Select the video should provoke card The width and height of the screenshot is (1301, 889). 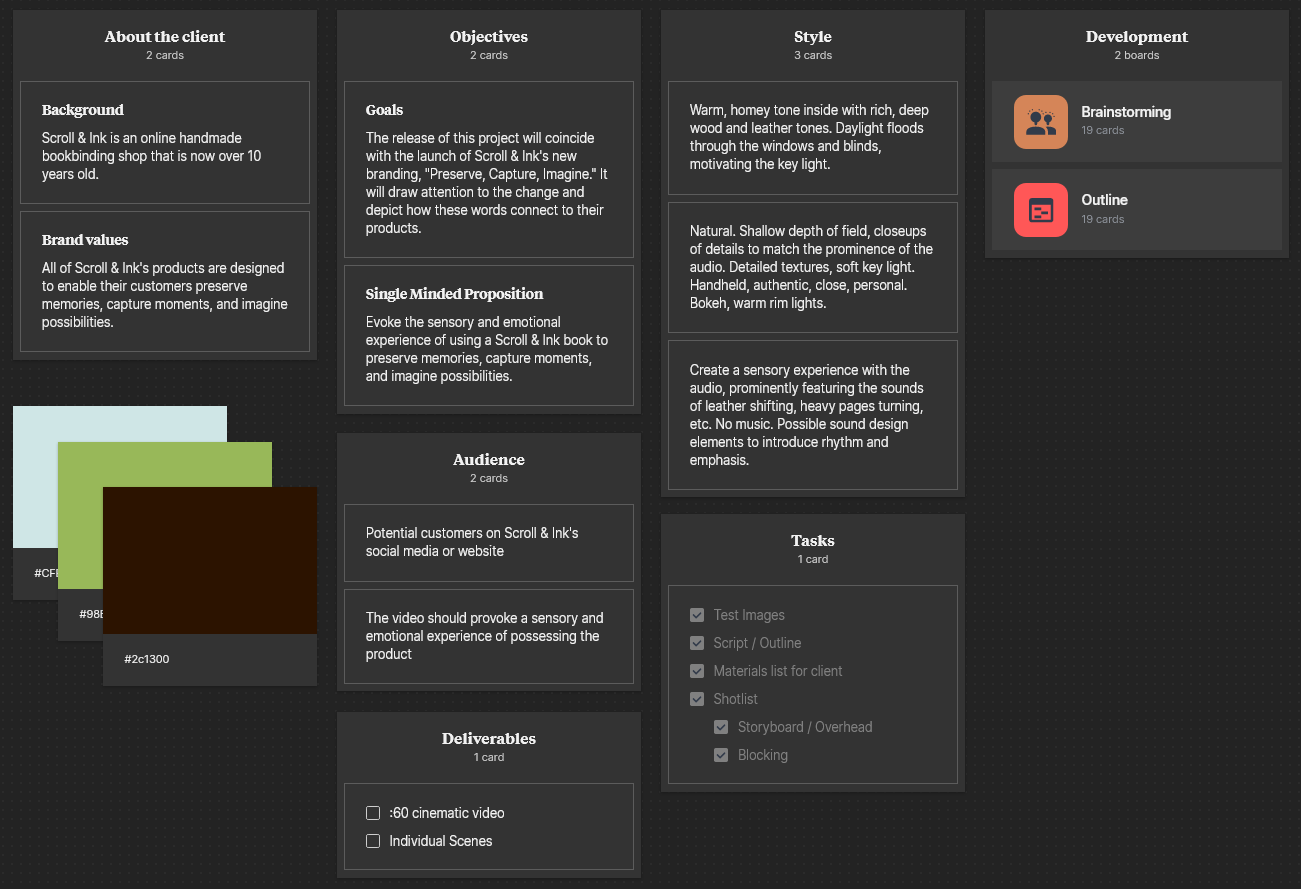489,636
